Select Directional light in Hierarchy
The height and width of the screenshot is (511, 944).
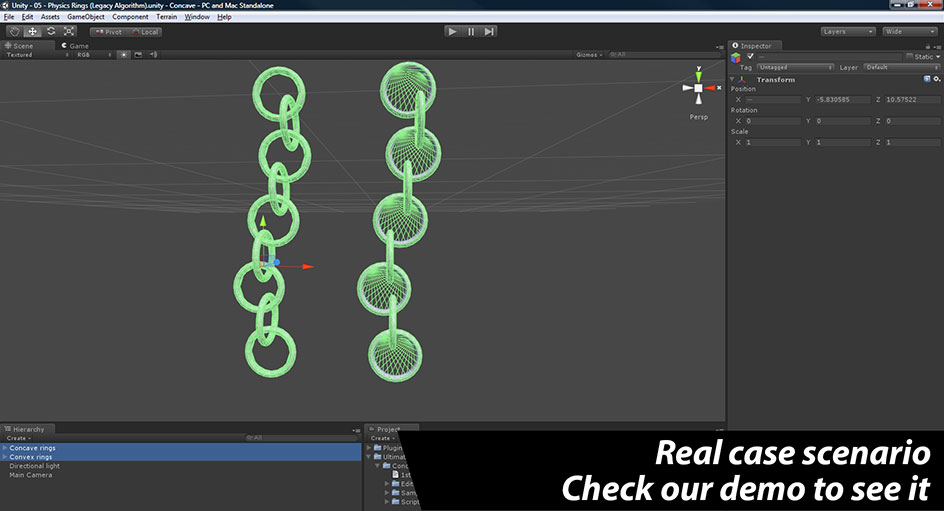34,466
